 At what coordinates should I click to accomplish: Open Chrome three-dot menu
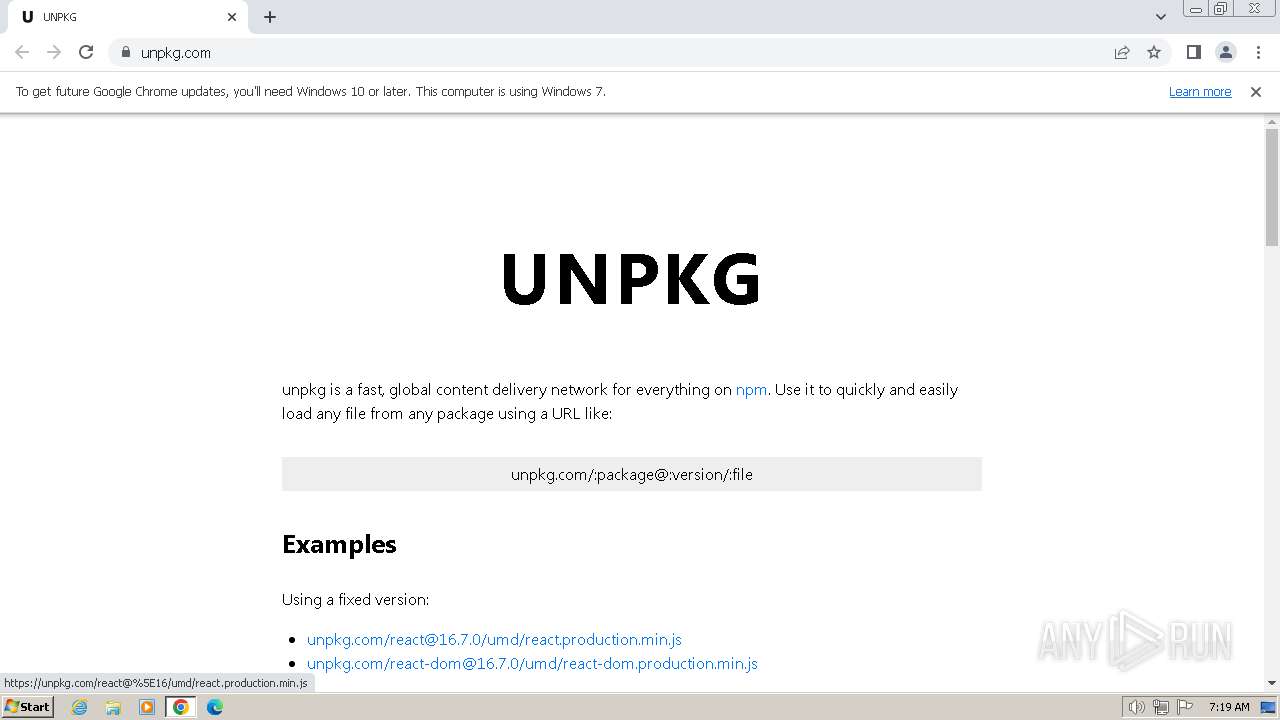(1258, 52)
